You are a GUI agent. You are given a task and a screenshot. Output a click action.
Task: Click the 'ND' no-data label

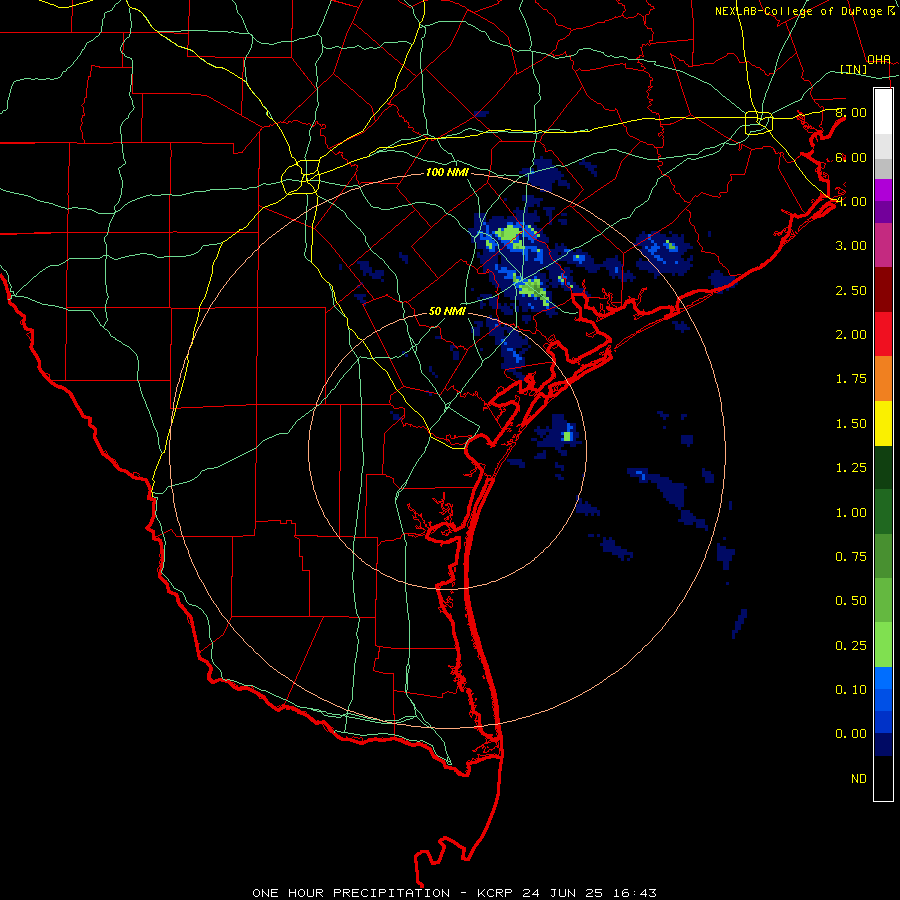tap(859, 779)
